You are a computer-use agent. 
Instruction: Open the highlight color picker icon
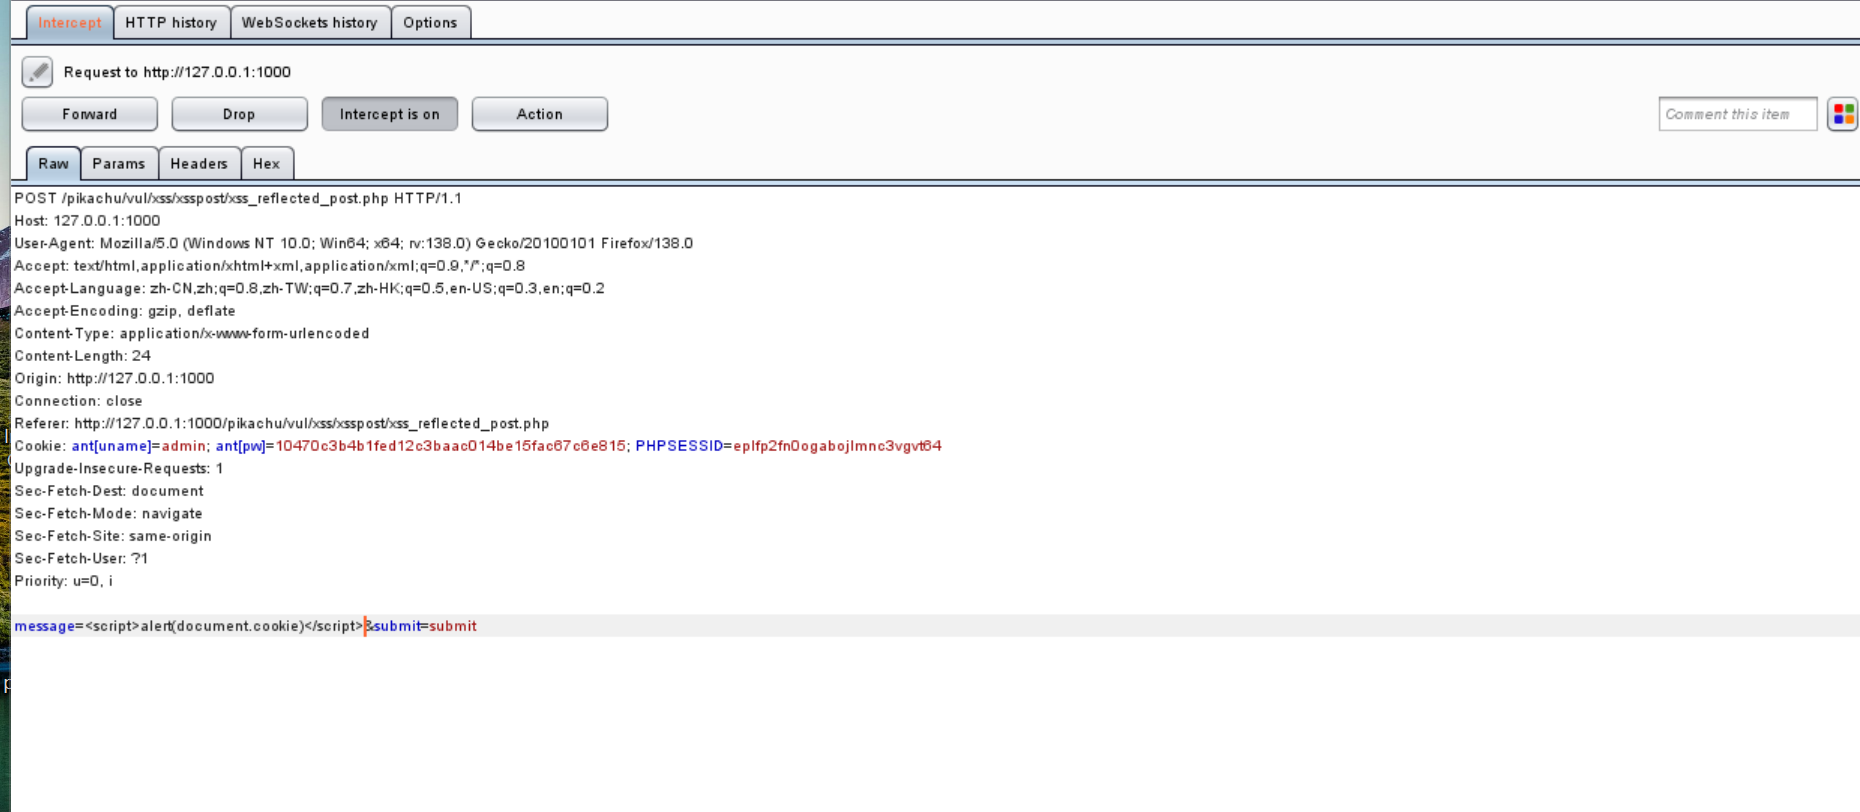1843,114
